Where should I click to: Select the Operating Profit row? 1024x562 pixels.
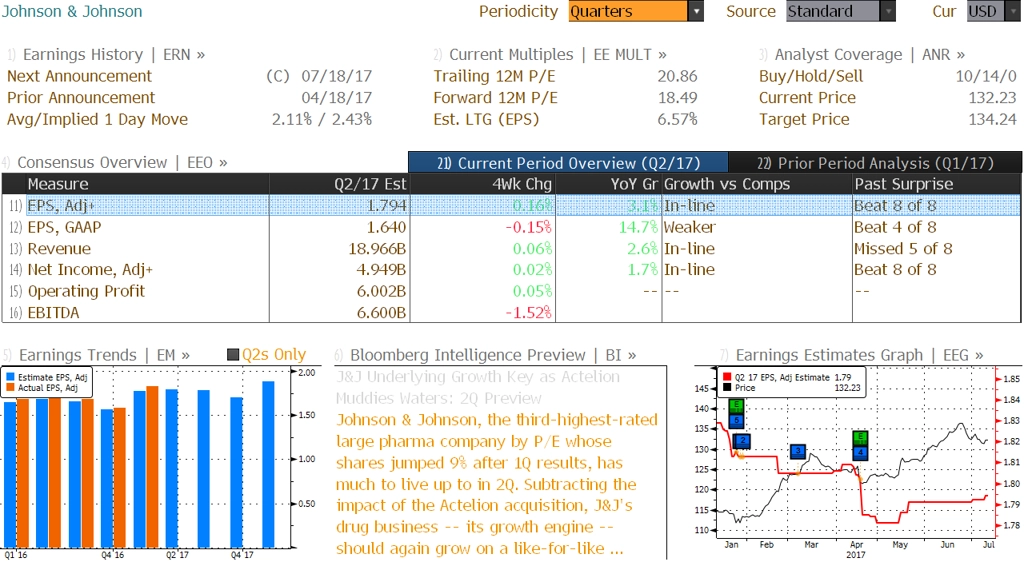click(x=511, y=291)
